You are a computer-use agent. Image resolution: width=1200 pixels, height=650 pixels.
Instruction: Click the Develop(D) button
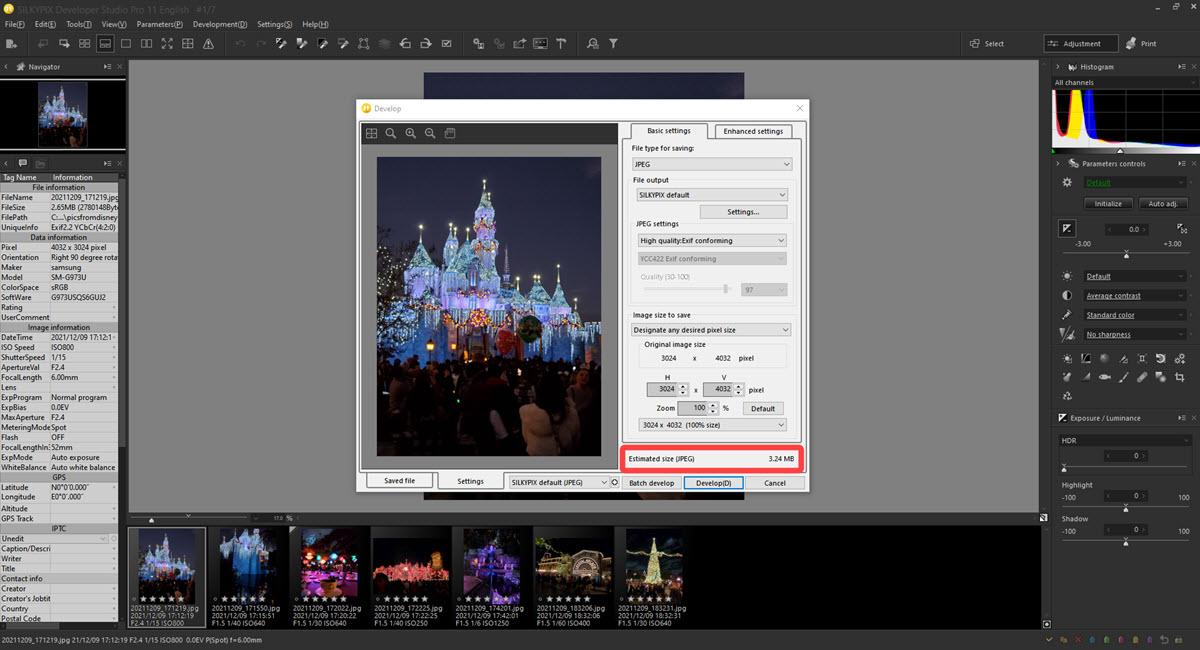coord(714,483)
